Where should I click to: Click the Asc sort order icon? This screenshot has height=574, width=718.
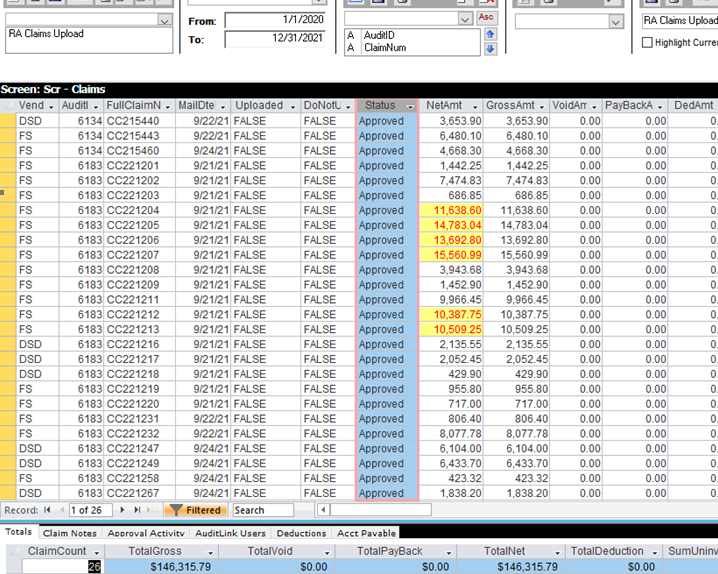[489, 18]
